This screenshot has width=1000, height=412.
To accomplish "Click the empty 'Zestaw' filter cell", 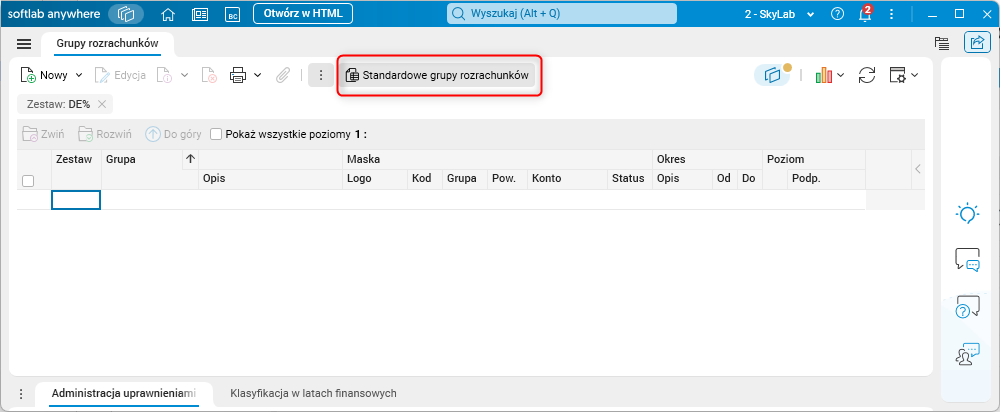I will coord(76,200).
